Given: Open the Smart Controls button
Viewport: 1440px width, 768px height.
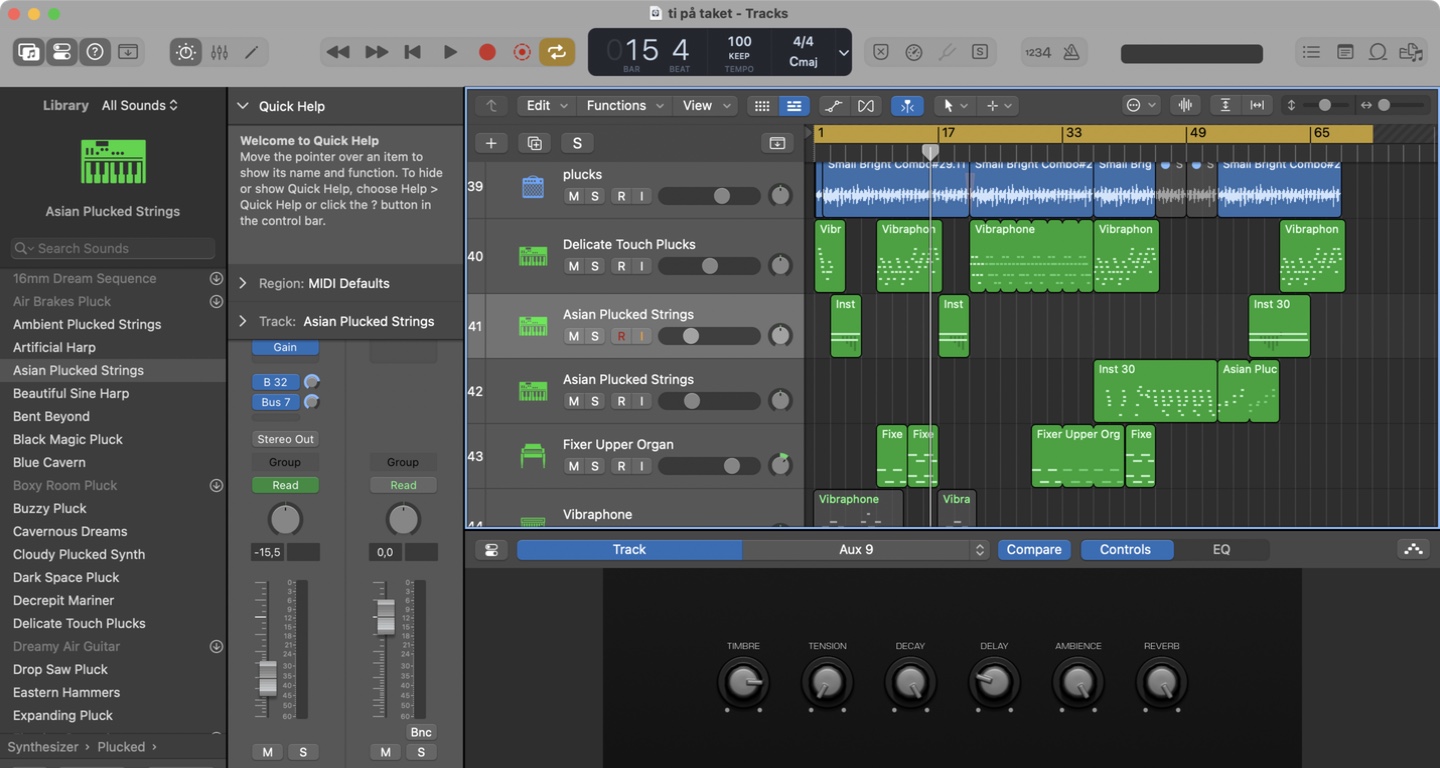Looking at the screenshot, I should pyautogui.click(x=185, y=52).
